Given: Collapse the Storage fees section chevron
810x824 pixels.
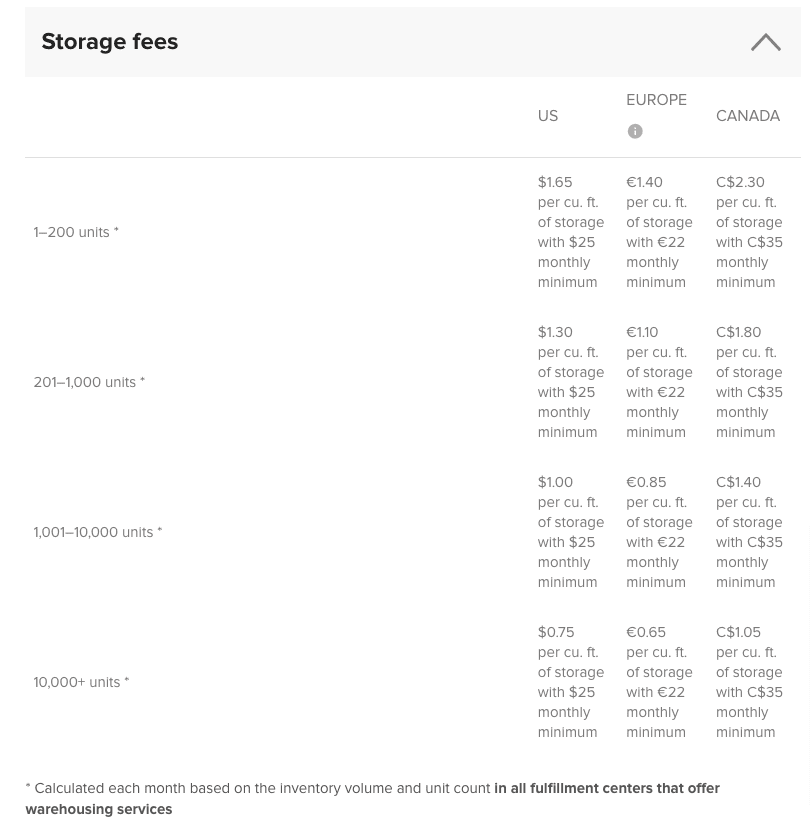Looking at the screenshot, I should pos(765,42).
